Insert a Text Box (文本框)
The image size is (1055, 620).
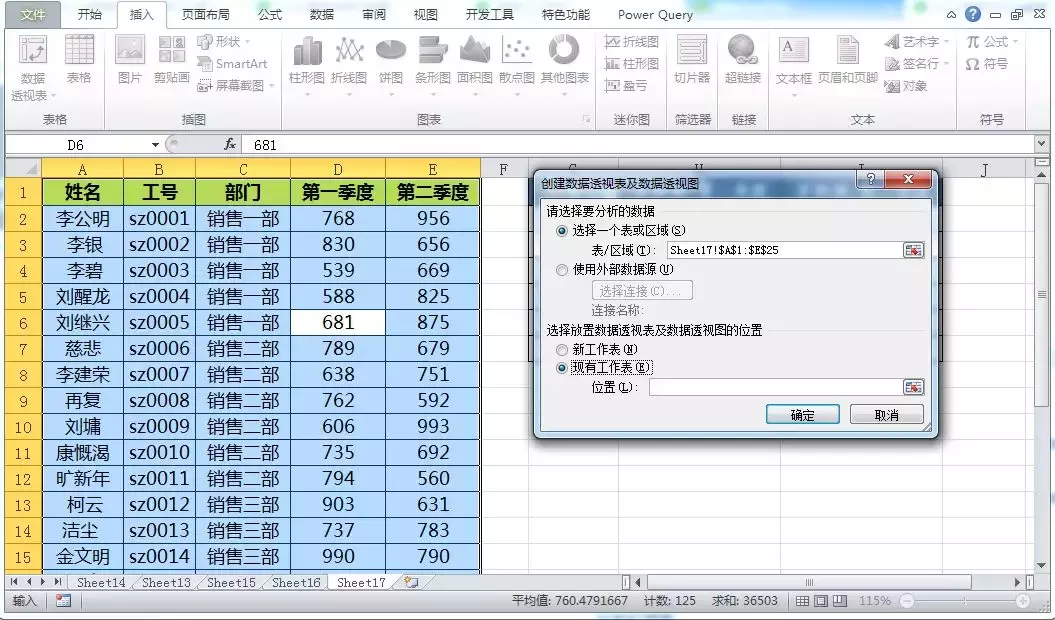click(793, 66)
